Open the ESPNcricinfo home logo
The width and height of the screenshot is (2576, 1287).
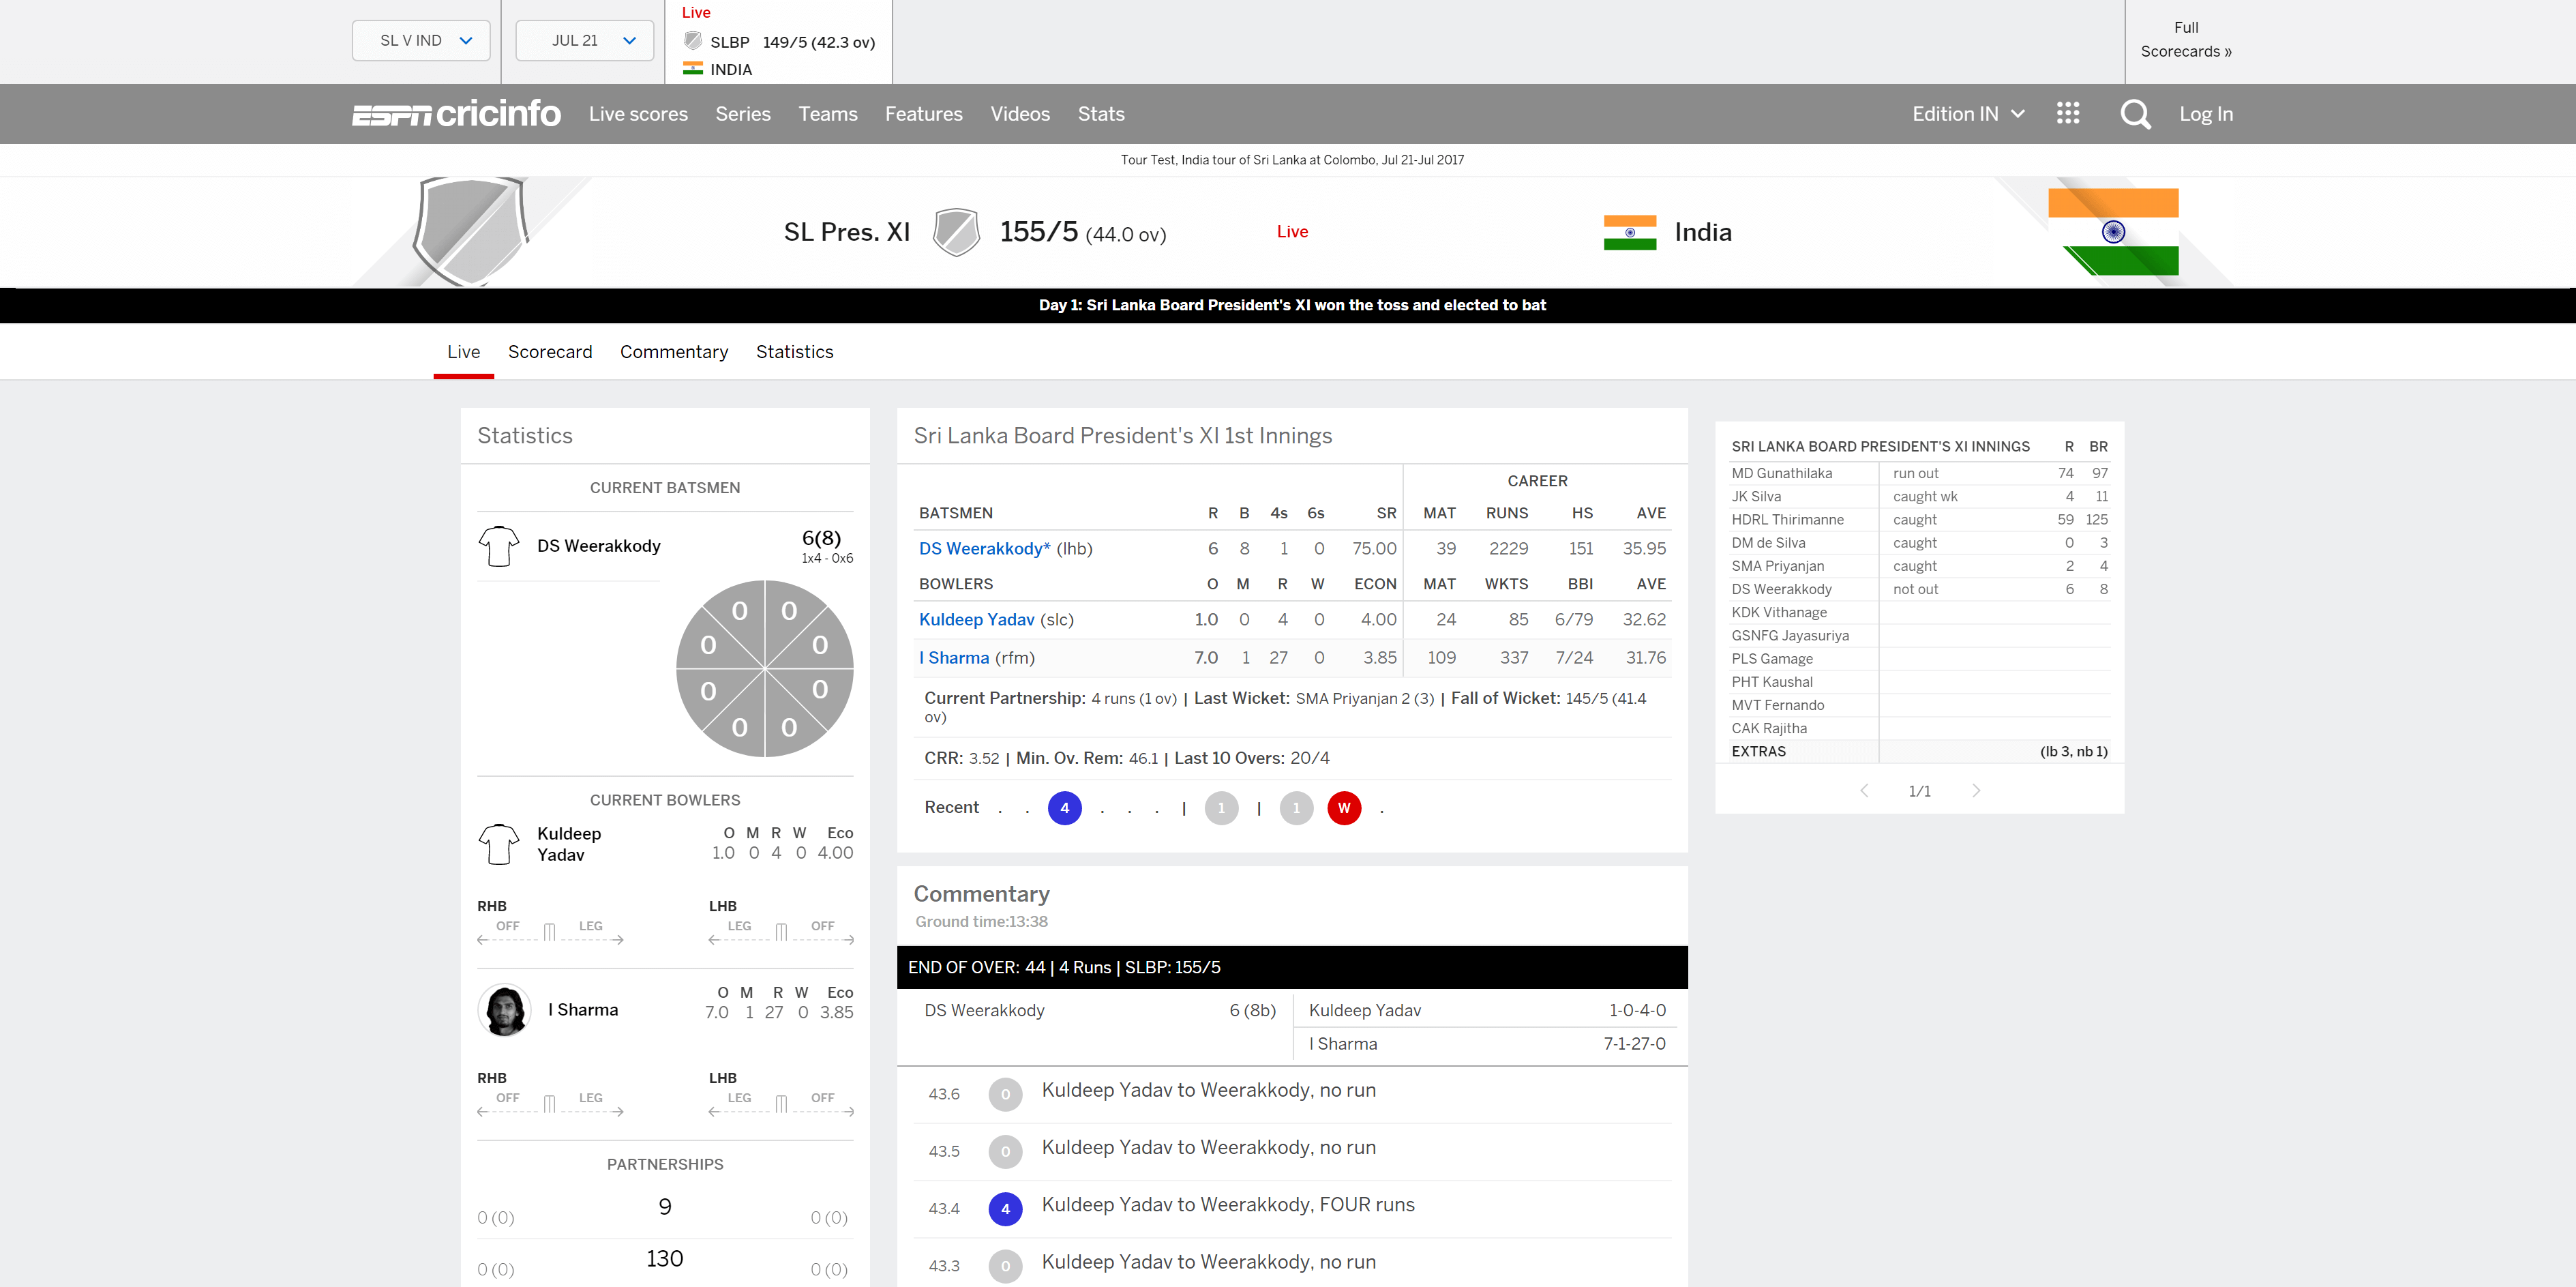(x=456, y=114)
